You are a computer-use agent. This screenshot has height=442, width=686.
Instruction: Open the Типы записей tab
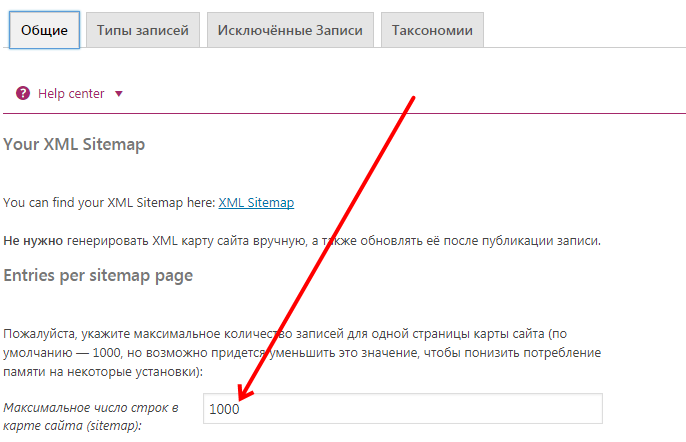[143, 30]
